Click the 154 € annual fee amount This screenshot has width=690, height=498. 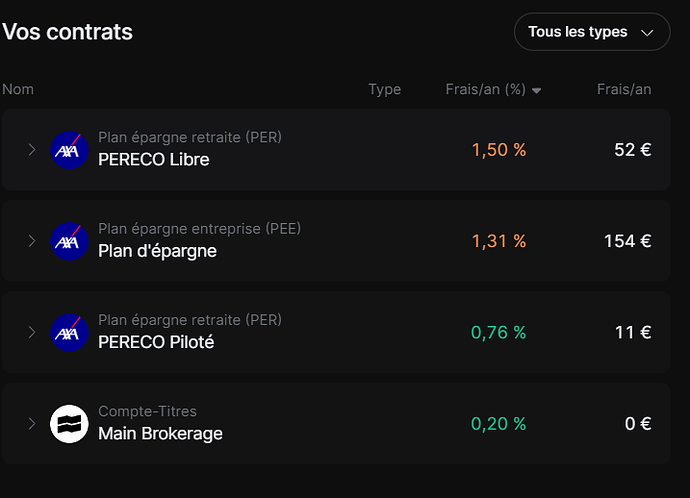pos(628,241)
